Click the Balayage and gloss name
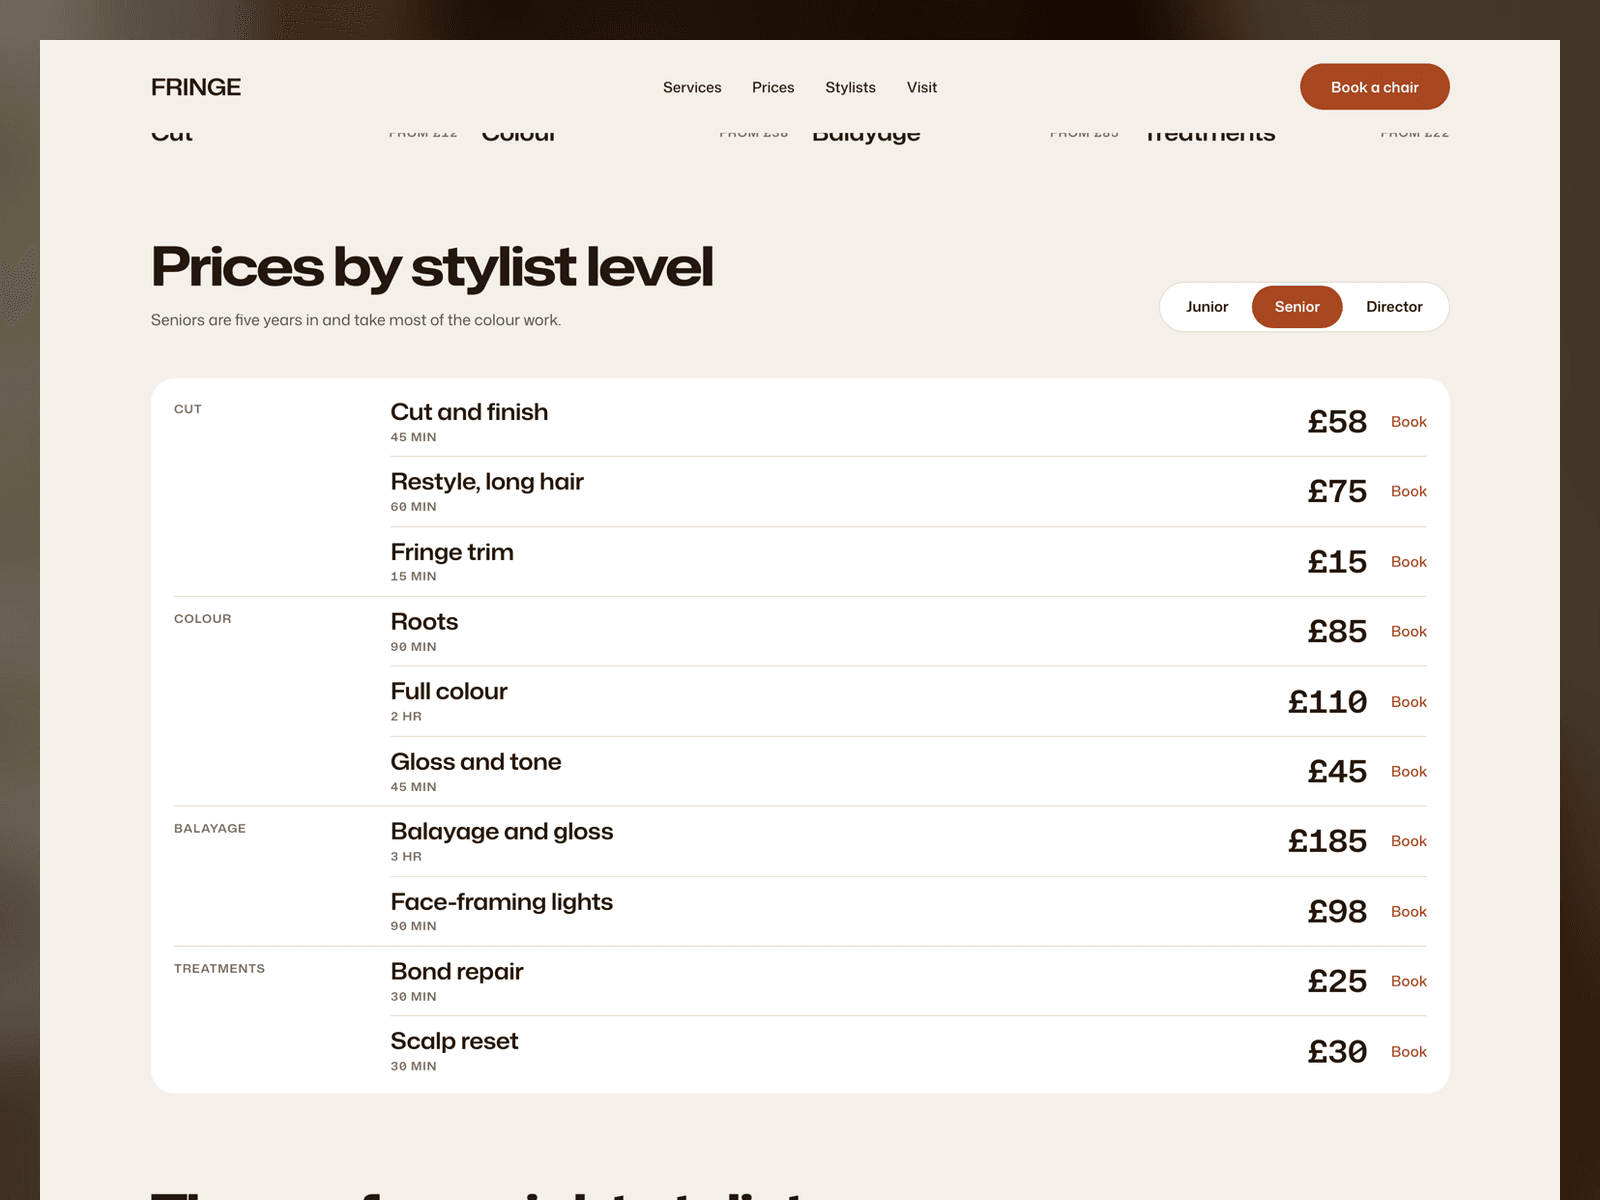The width and height of the screenshot is (1600, 1200). [x=502, y=832]
